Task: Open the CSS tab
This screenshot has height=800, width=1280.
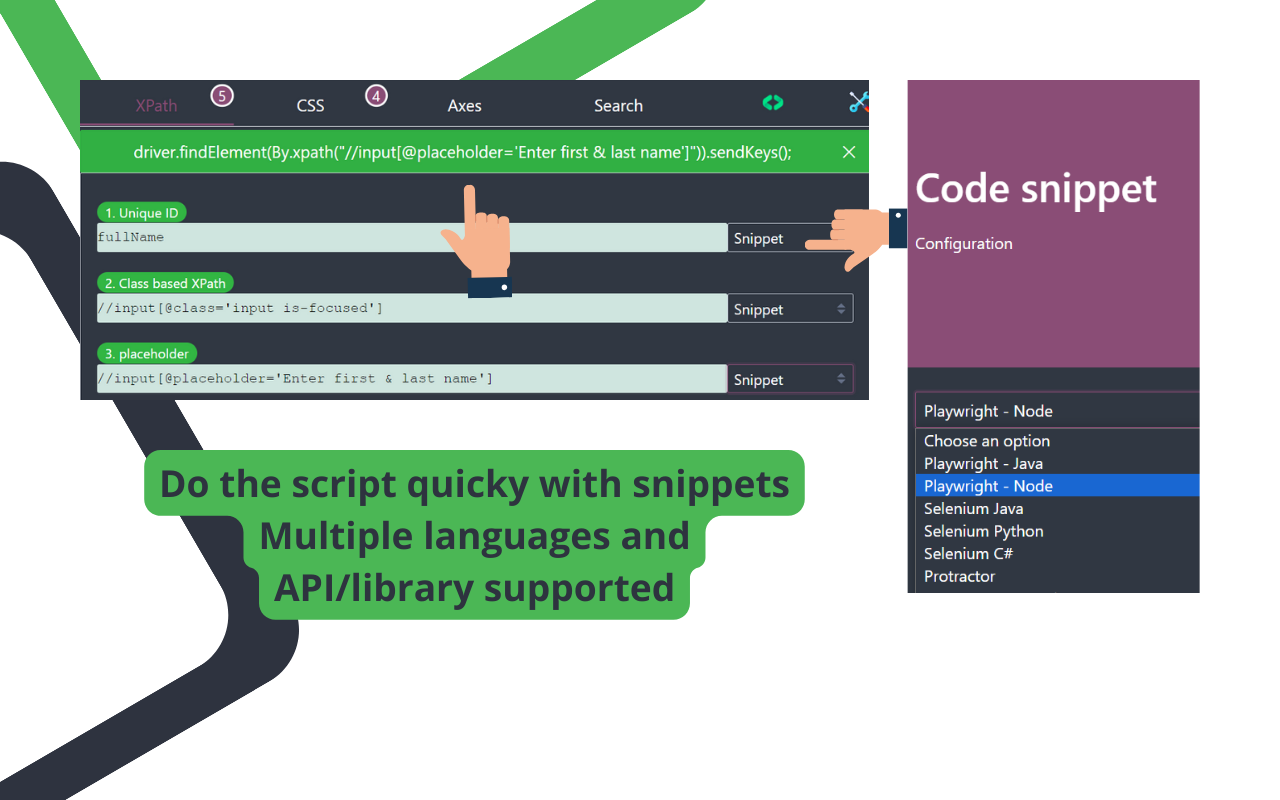Action: [x=310, y=106]
